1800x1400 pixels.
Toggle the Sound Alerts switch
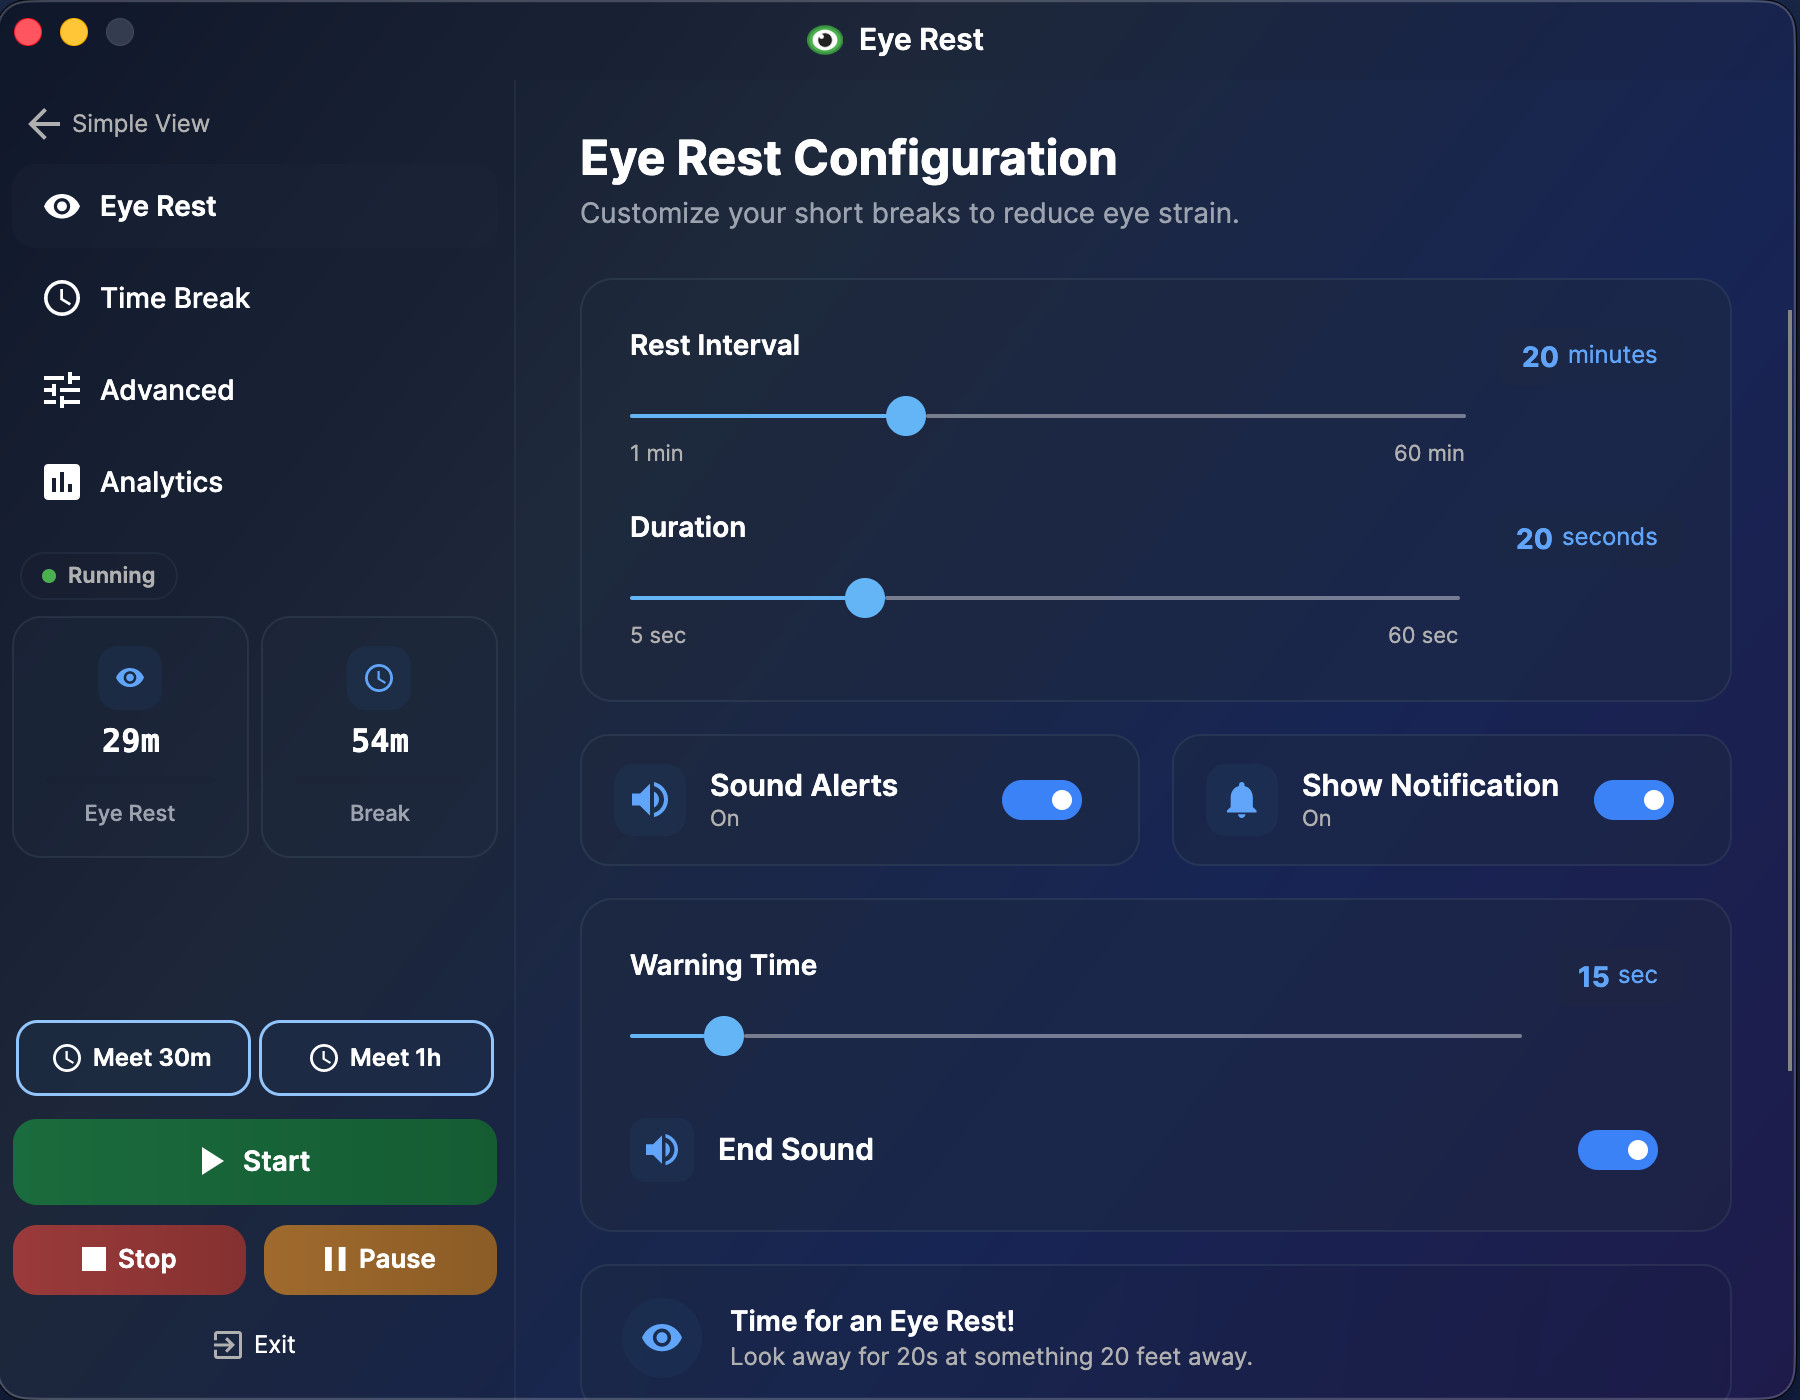(x=1042, y=800)
